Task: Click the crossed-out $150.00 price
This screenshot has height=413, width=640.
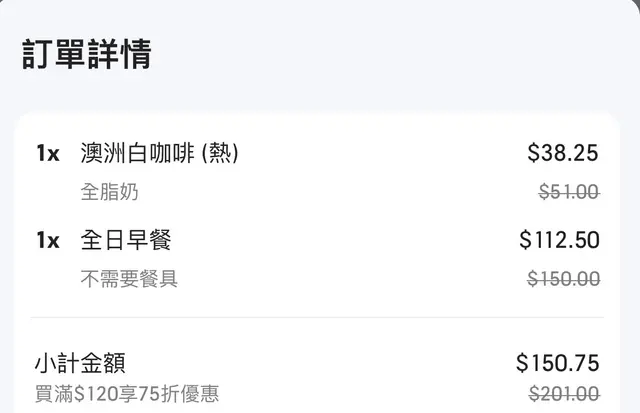Action: (564, 279)
